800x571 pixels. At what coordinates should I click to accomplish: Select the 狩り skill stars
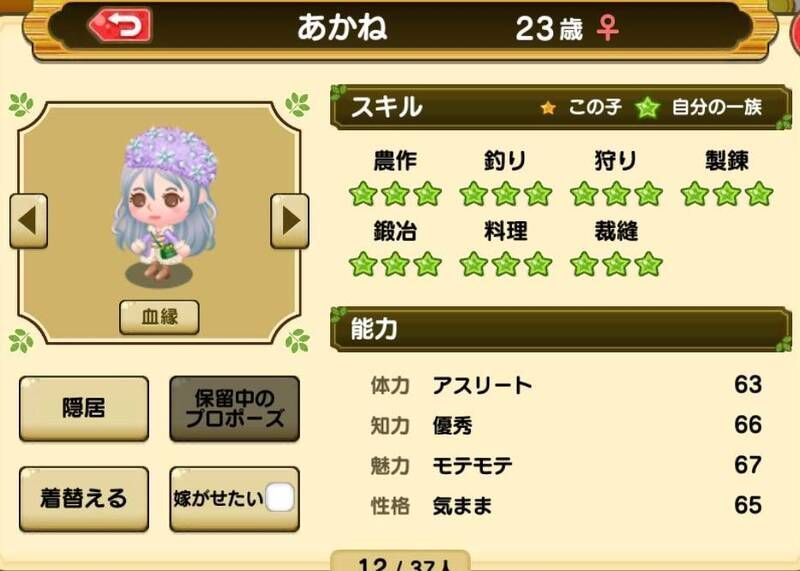coord(616,194)
